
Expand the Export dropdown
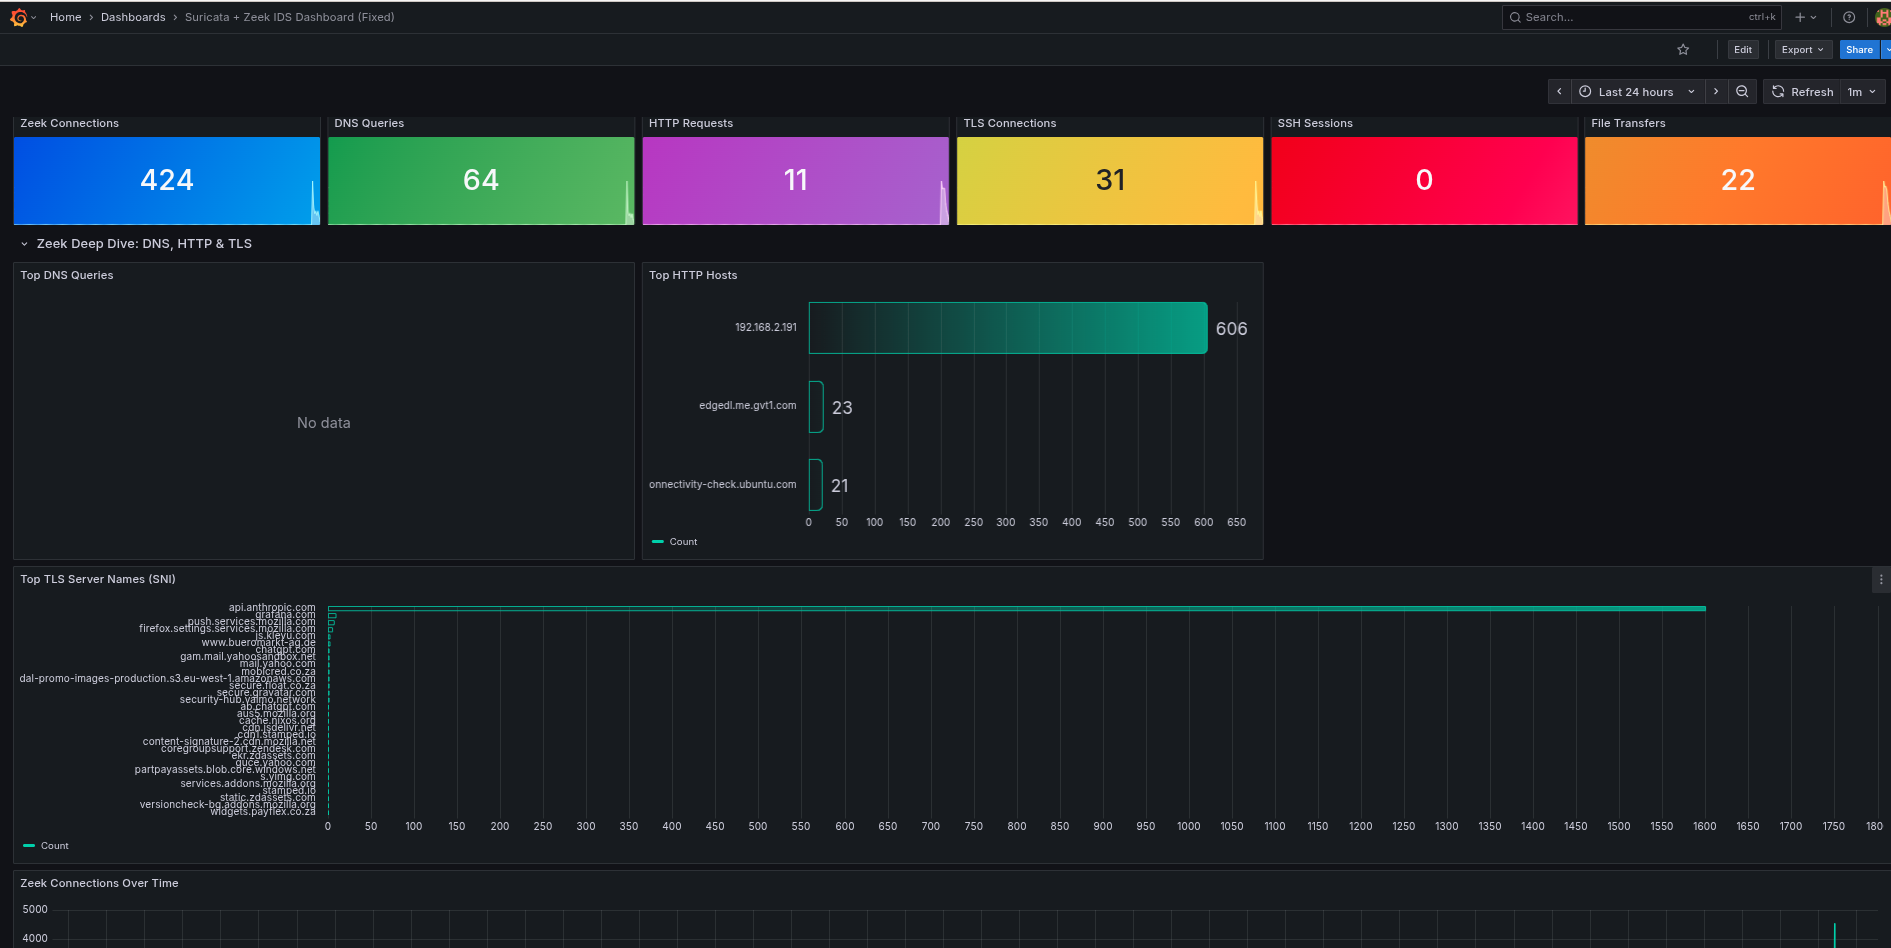[1802, 50]
